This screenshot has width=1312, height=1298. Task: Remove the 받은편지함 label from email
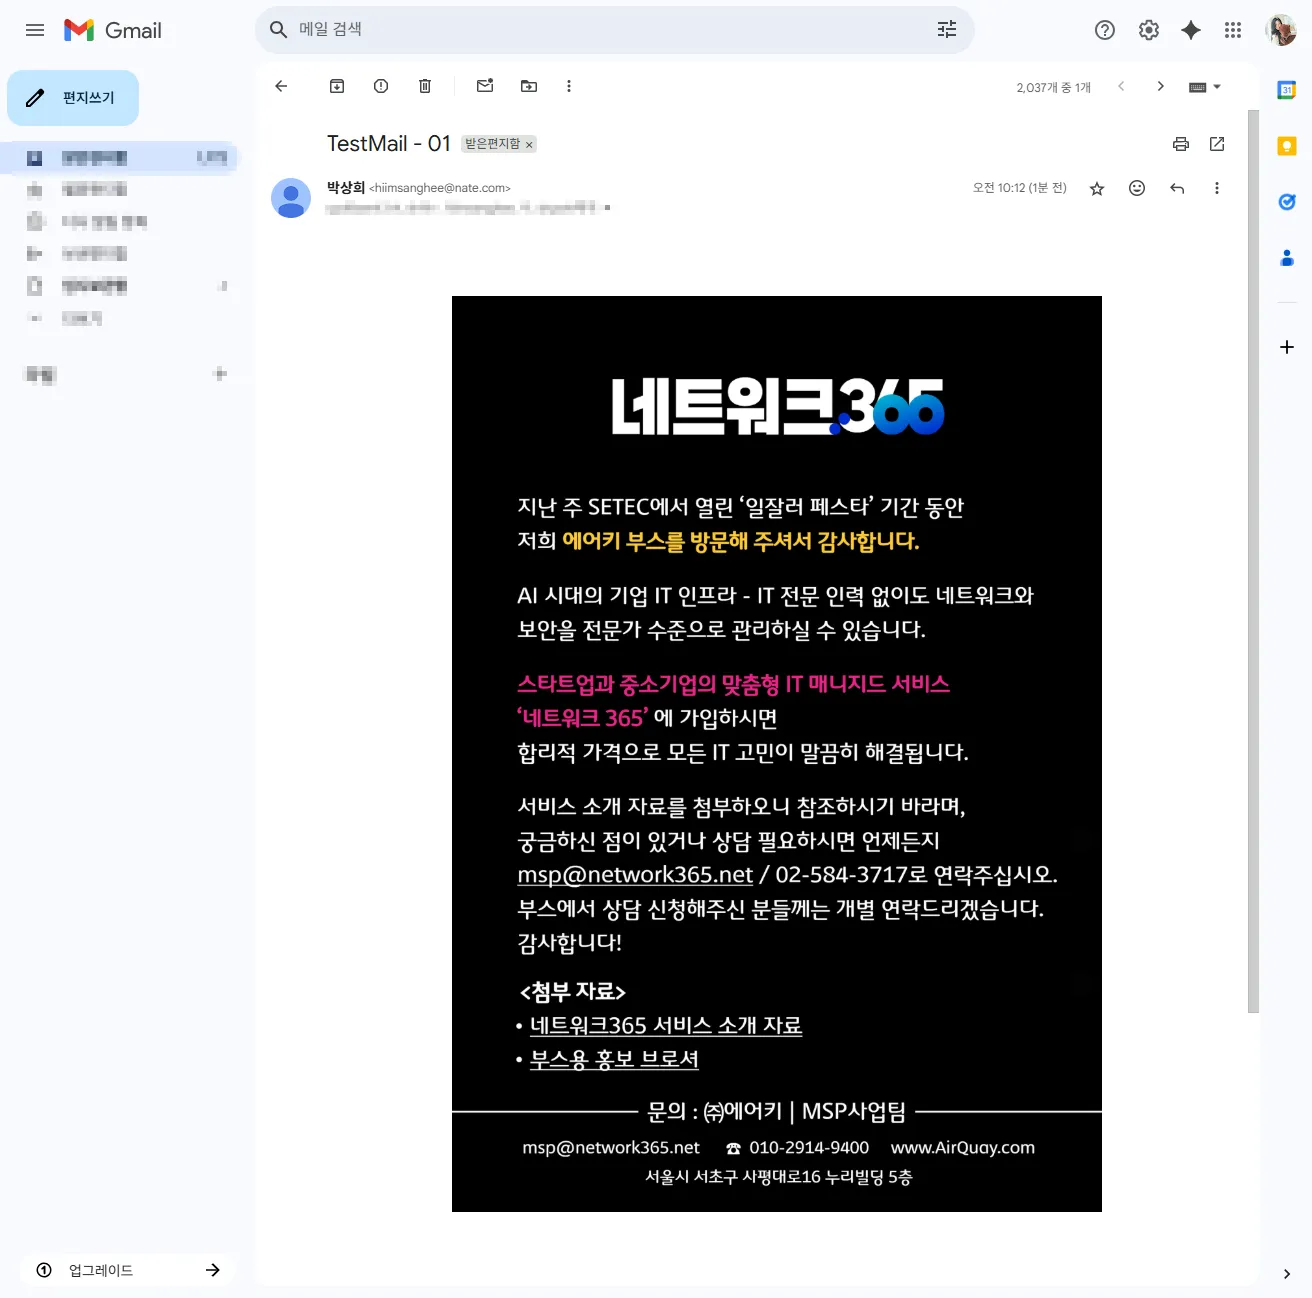pos(529,145)
